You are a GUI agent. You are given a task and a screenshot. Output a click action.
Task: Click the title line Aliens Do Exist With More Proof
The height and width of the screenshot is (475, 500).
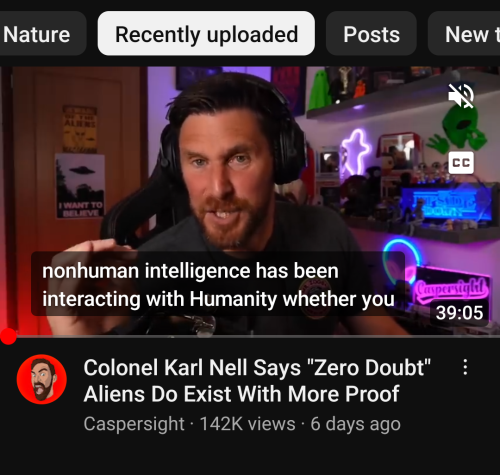coord(241,394)
